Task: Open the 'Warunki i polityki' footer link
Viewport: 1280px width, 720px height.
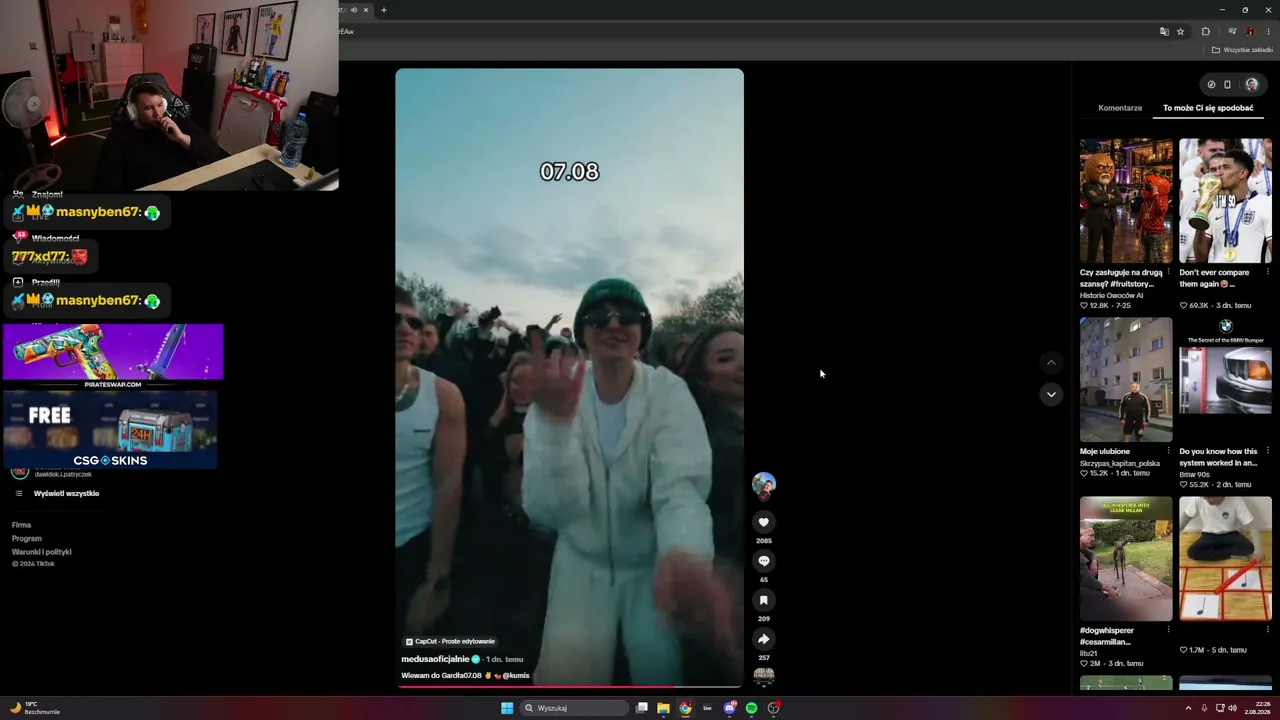Action: [42, 552]
